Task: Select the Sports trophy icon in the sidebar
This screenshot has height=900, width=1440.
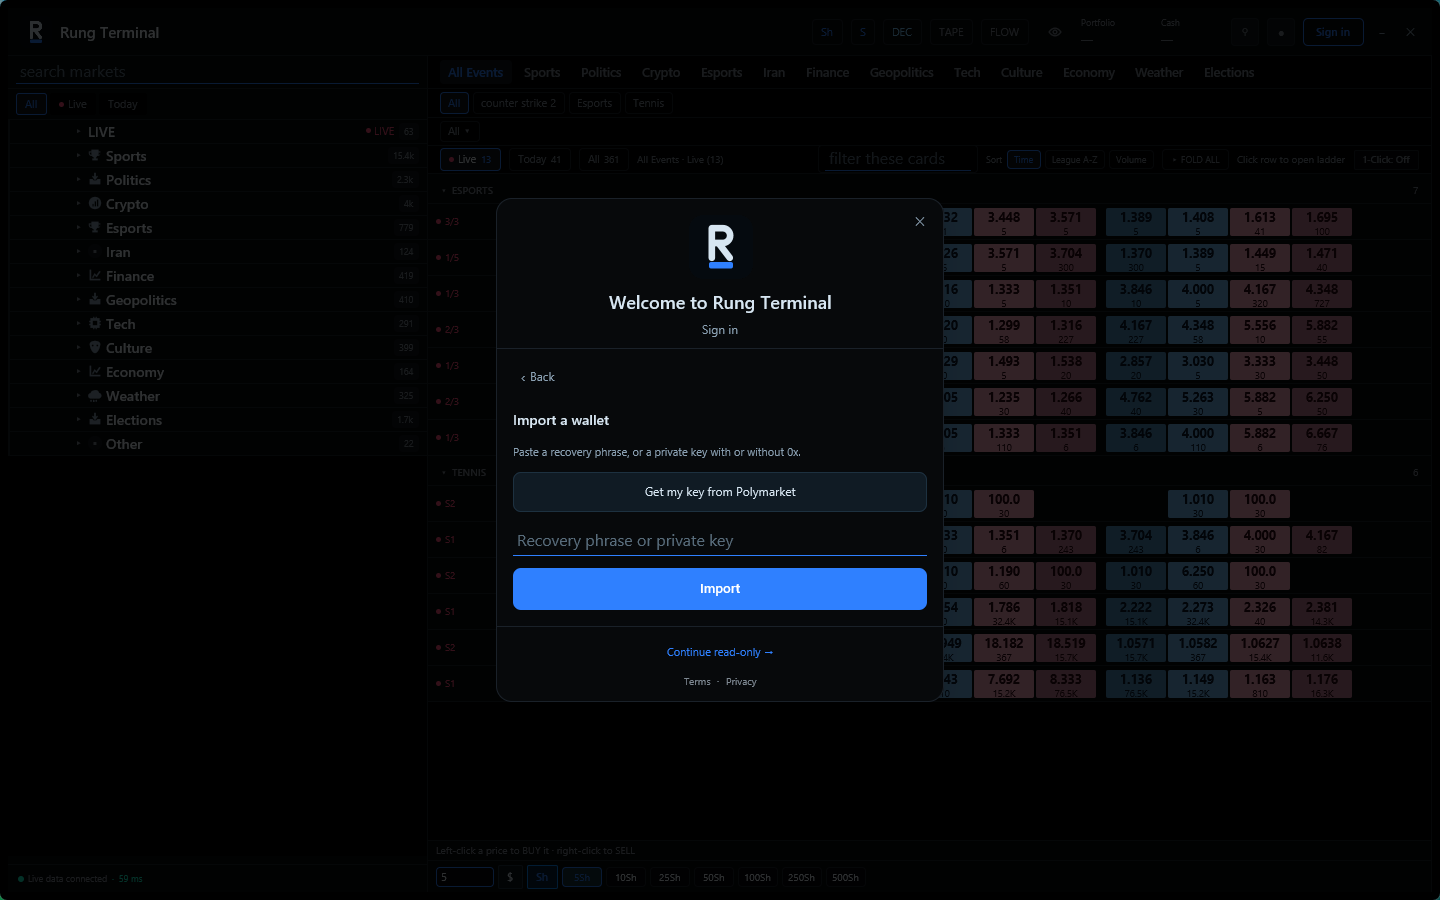Action: [x=95, y=156]
